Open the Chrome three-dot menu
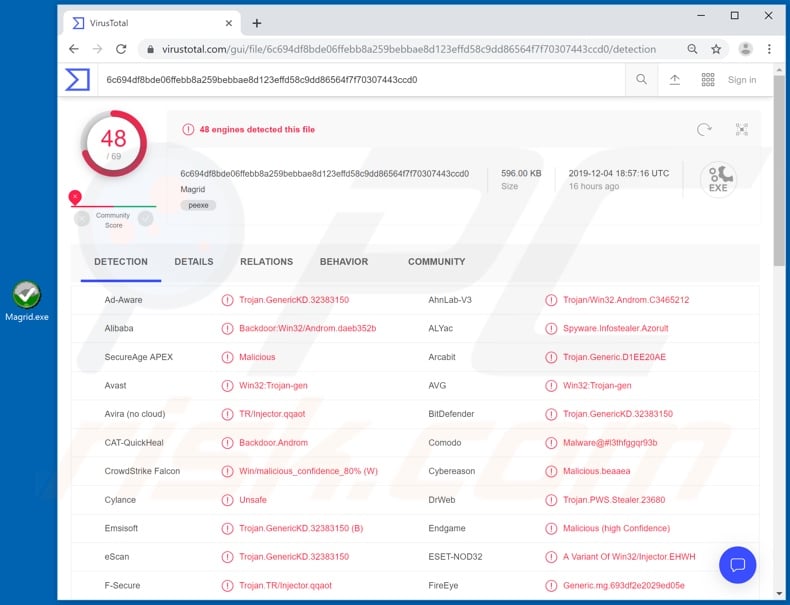This screenshot has width=790, height=605. coord(769,49)
